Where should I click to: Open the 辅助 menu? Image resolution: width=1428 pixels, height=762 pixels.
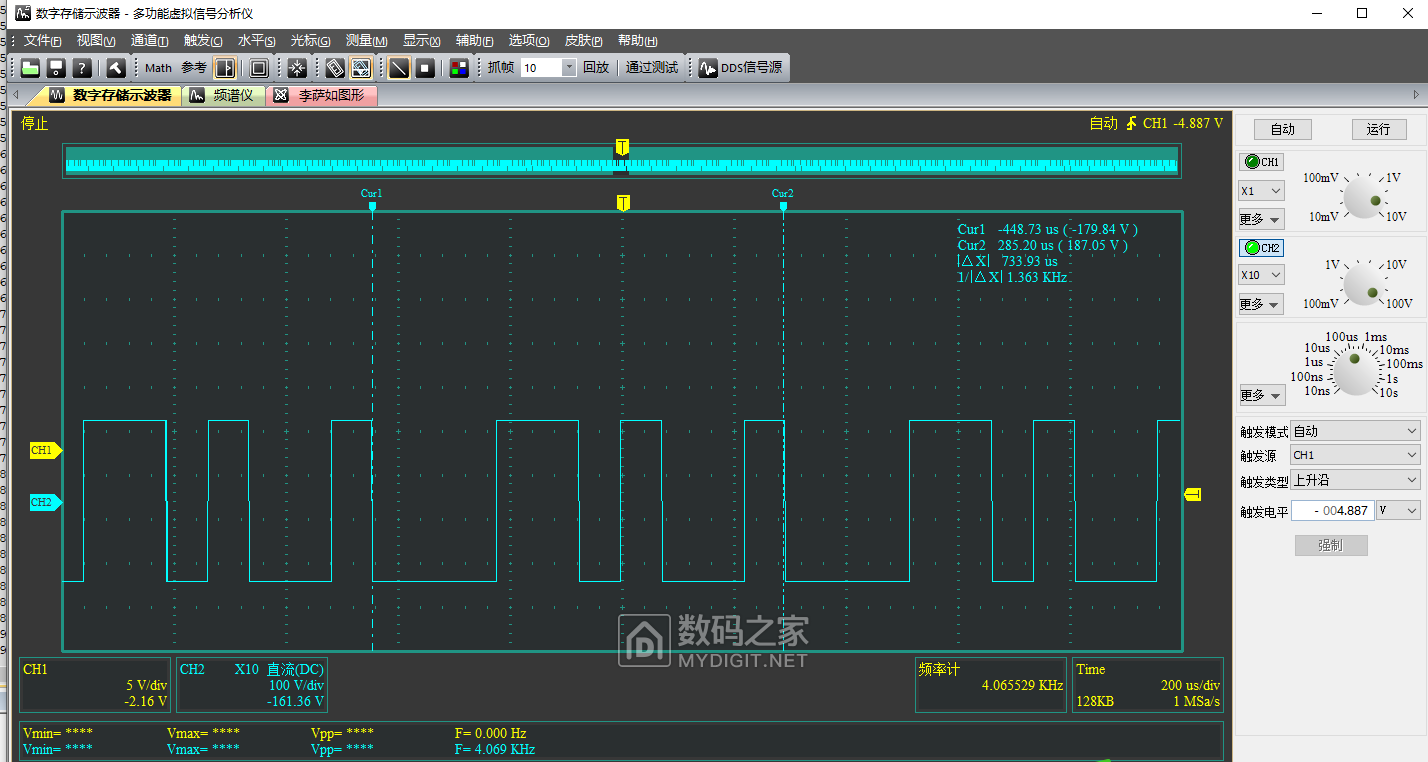coord(474,41)
